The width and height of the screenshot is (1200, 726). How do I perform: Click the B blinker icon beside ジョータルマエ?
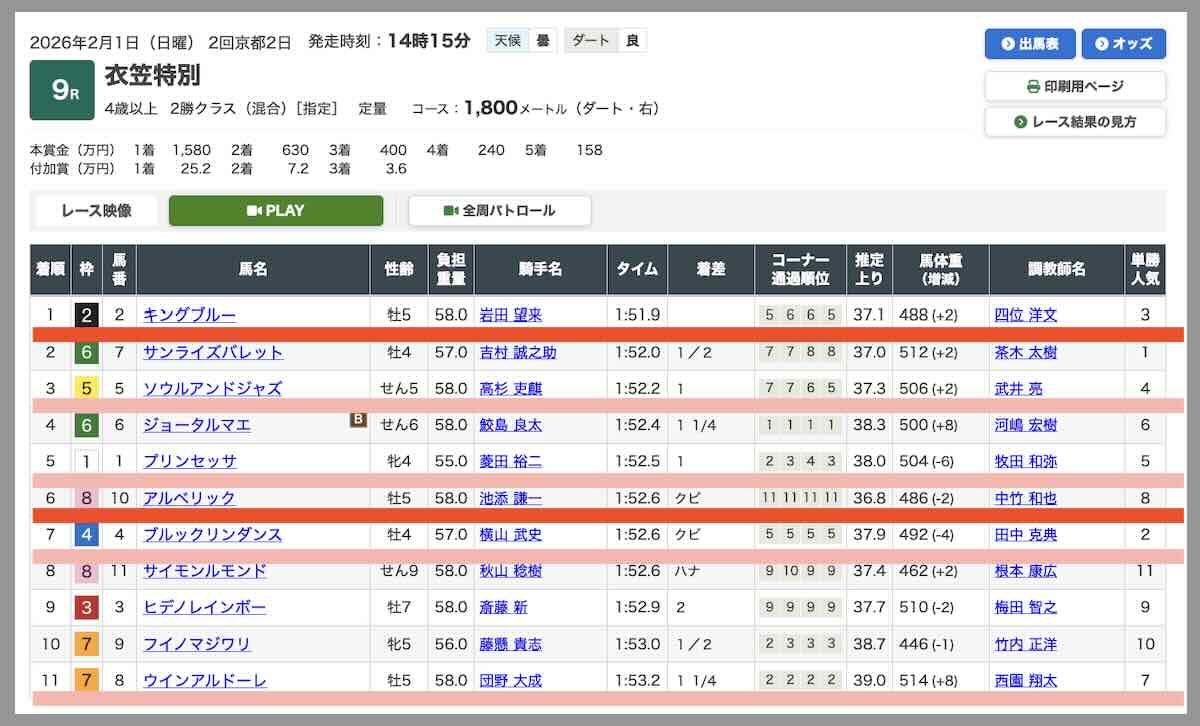358,420
